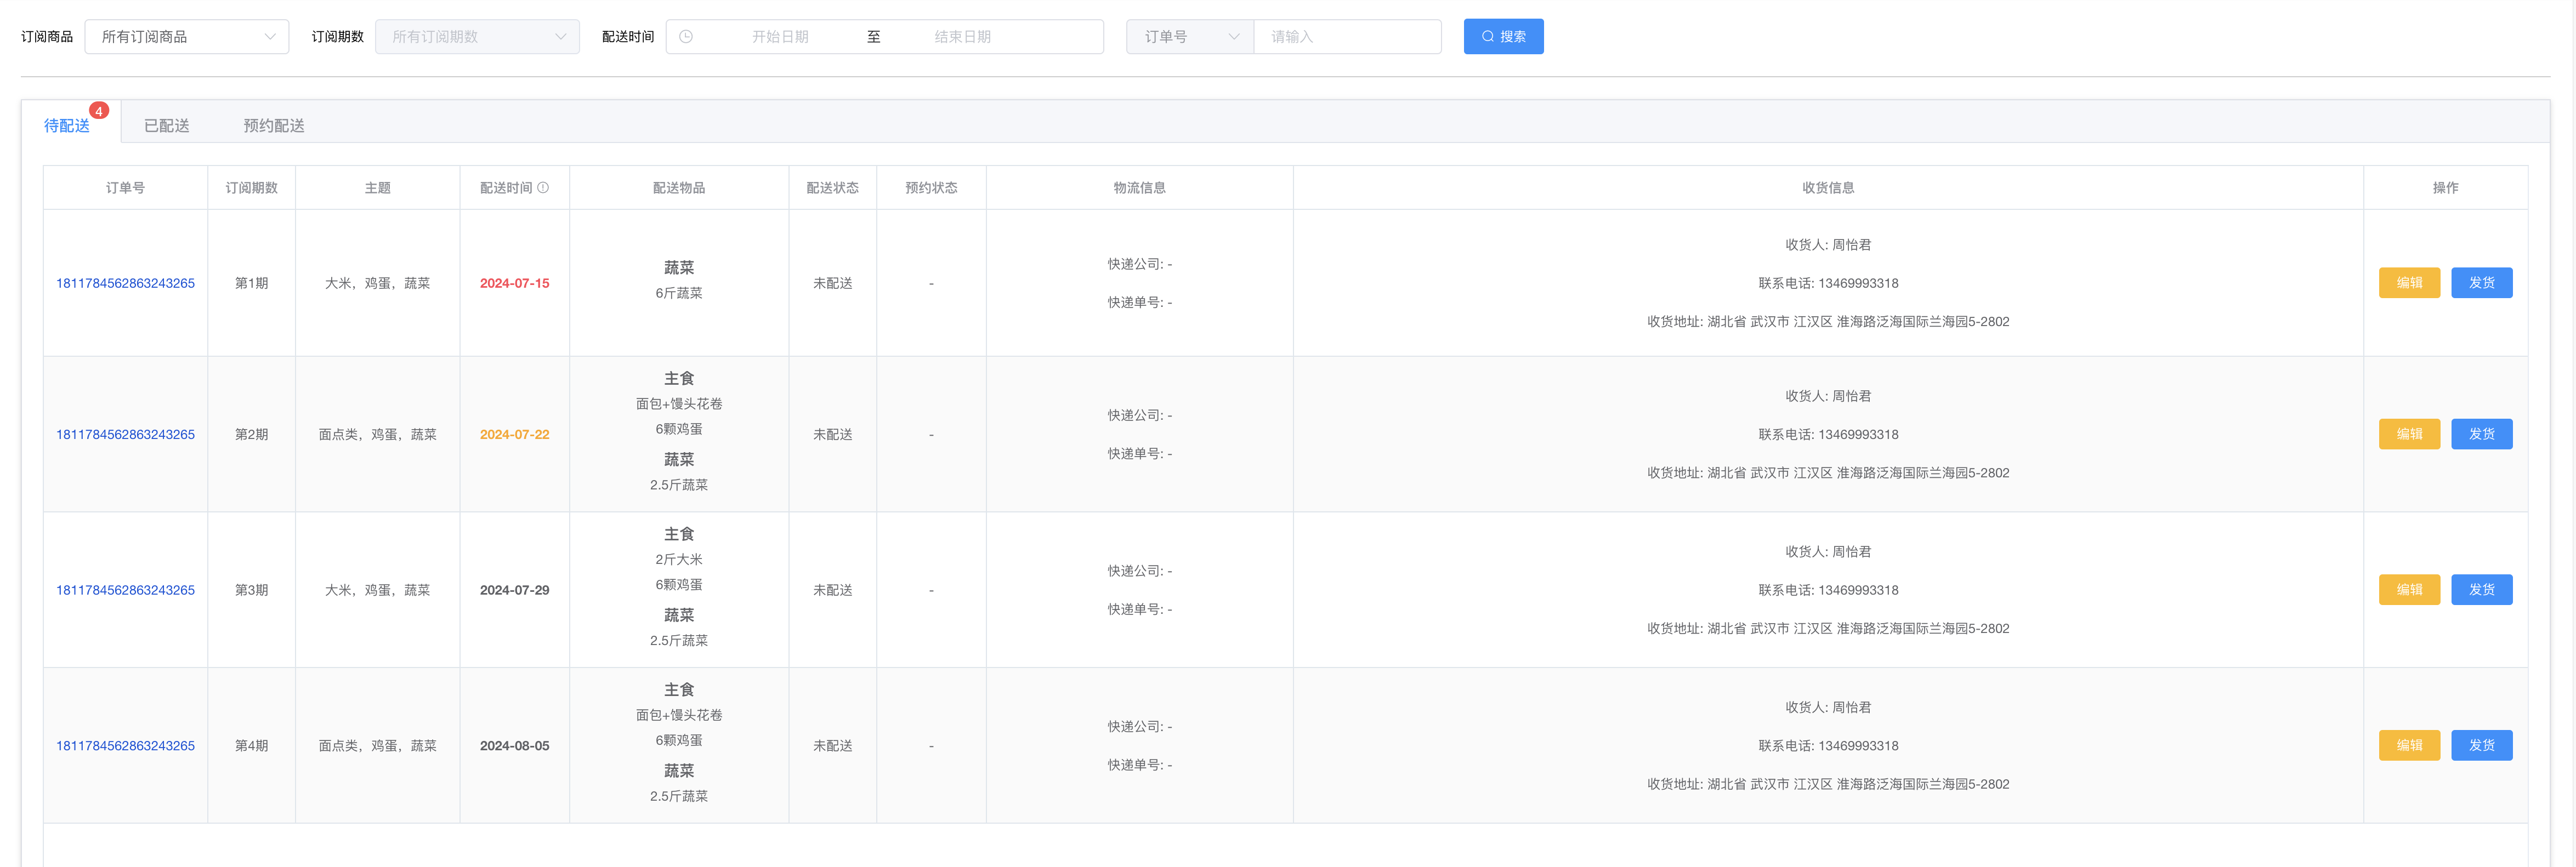The image size is (2576, 867).
Task: Focus the 请输入 search text field
Action: pyautogui.click(x=1346, y=37)
